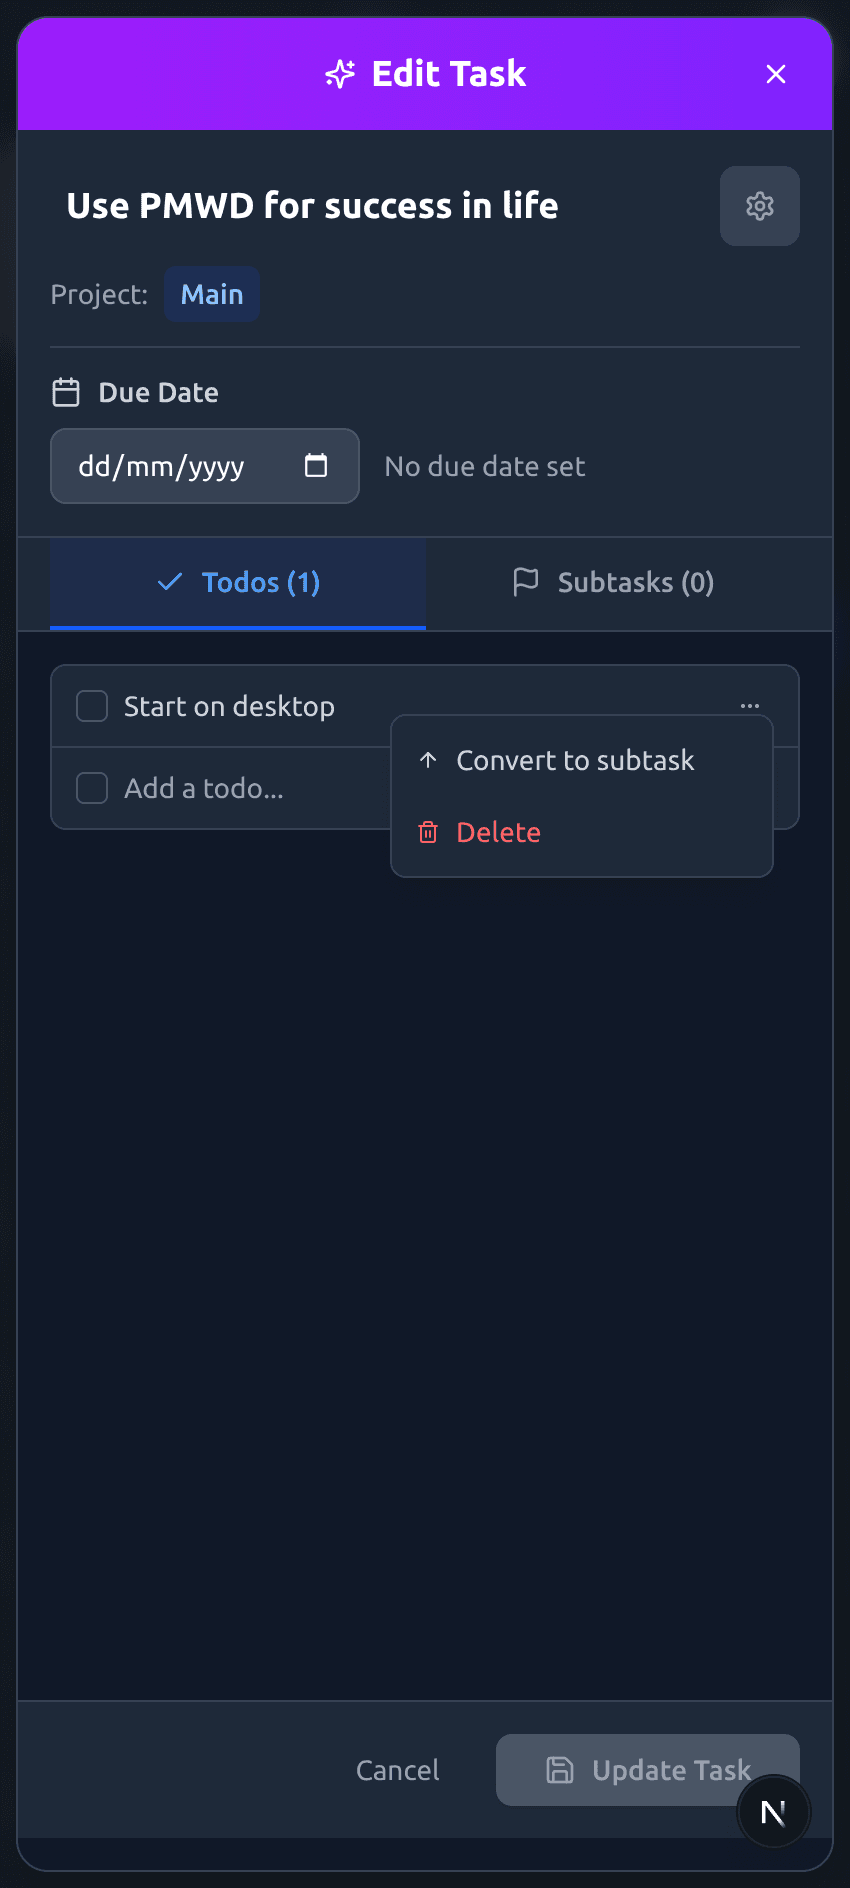Click the sparkle icon beside Edit Task
Image resolution: width=850 pixels, height=1888 pixels.
pos(340,74)
